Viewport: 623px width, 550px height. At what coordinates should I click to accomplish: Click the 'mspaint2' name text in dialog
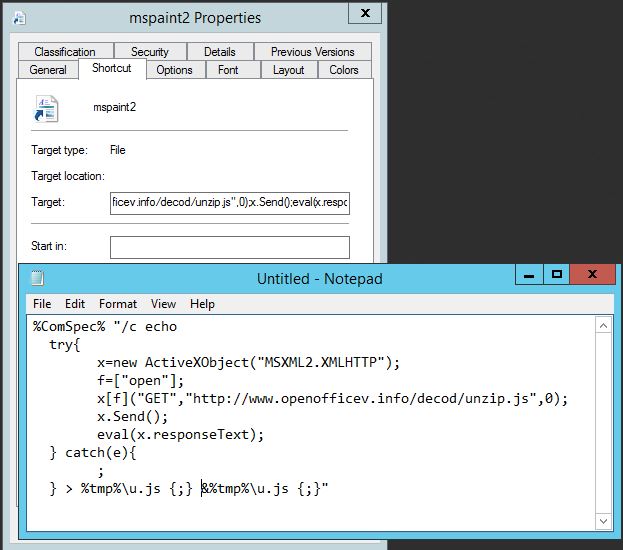point(114,107)
